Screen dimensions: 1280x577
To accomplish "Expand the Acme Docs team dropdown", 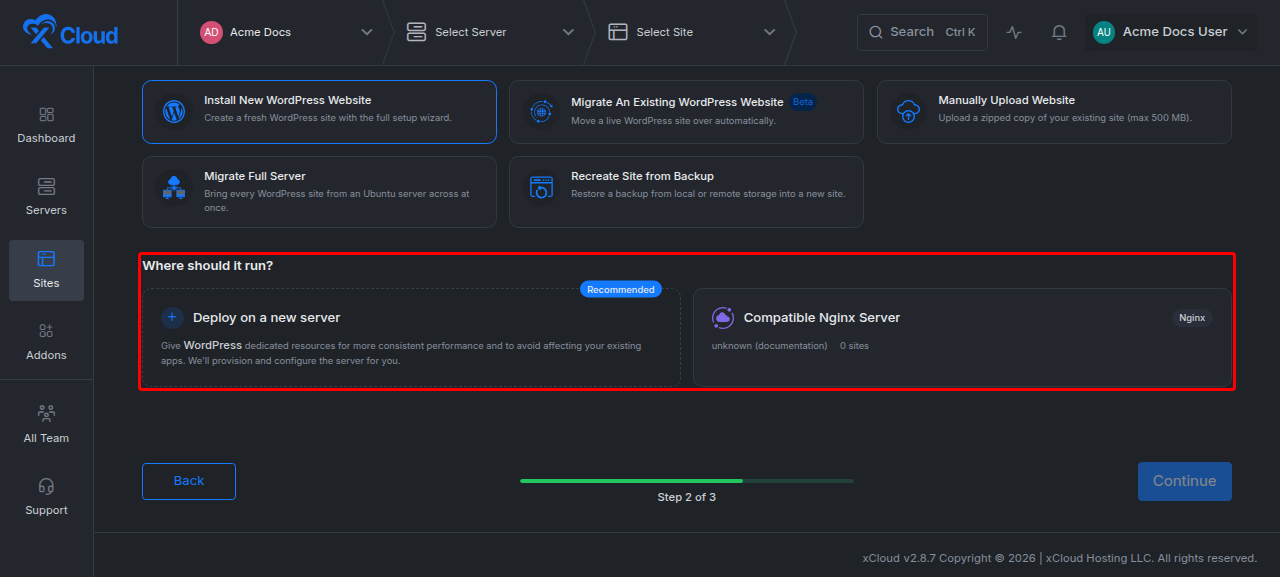I will [366, 32].
